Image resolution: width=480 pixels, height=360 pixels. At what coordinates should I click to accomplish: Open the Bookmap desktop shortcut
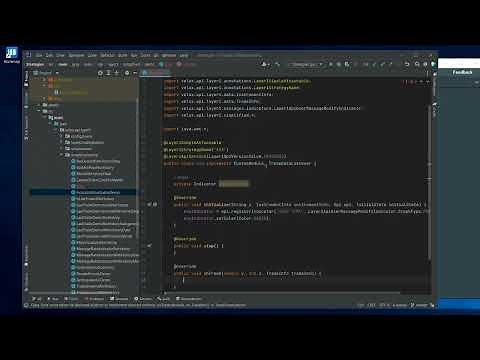(x=12, y=55)
